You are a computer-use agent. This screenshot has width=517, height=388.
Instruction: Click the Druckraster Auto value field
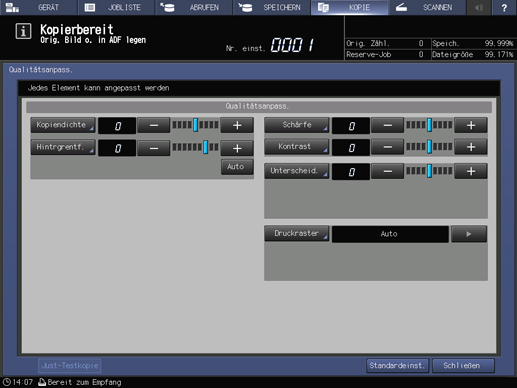(390, 234)
